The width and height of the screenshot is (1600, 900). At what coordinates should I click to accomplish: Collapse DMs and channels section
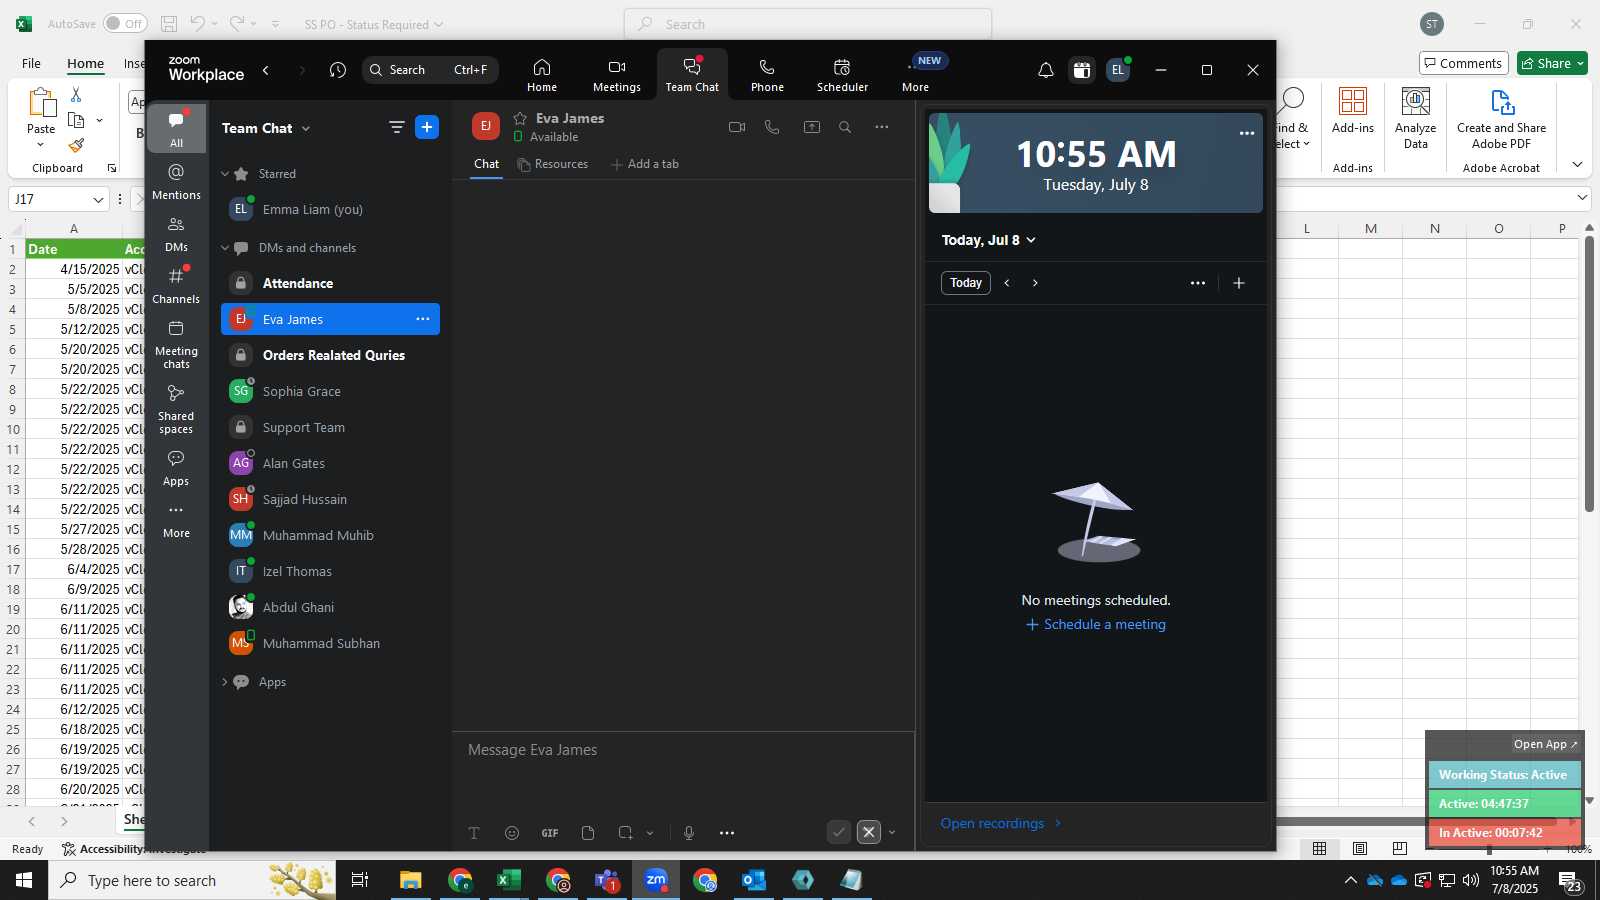[225, 248]
